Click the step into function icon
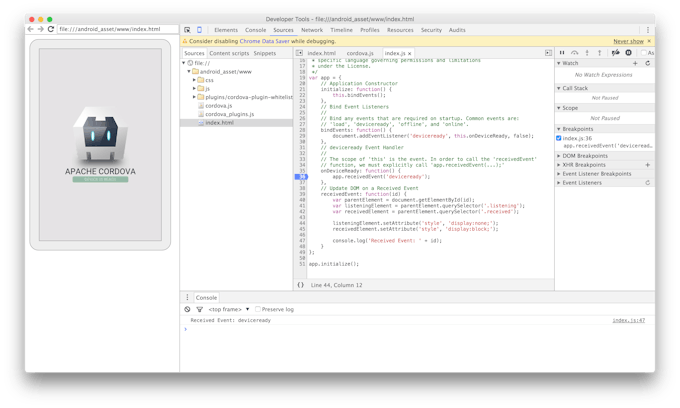Image resolution: width=680 pixels, height=408 pixels. click(587, 53)
